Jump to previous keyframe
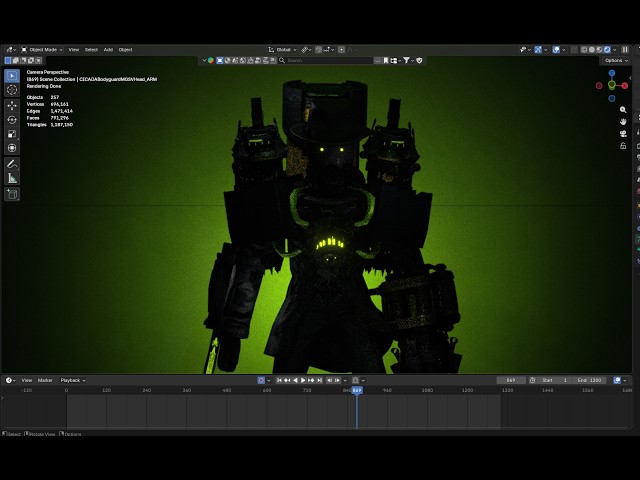This screenshot has width=640, height=480. [x=287, y=380]
